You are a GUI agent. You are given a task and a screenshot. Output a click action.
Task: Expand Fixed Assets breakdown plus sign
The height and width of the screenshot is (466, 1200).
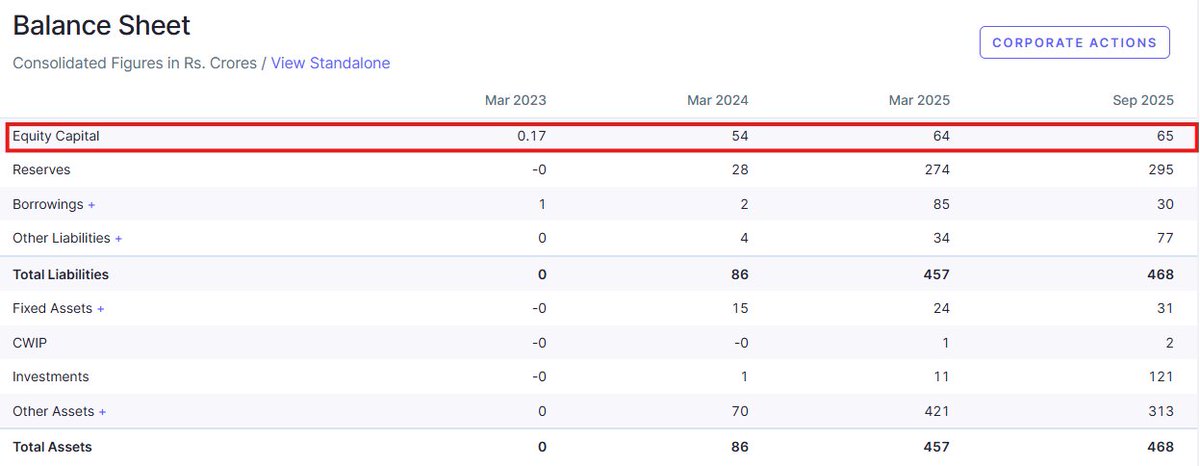click(101, 308)
